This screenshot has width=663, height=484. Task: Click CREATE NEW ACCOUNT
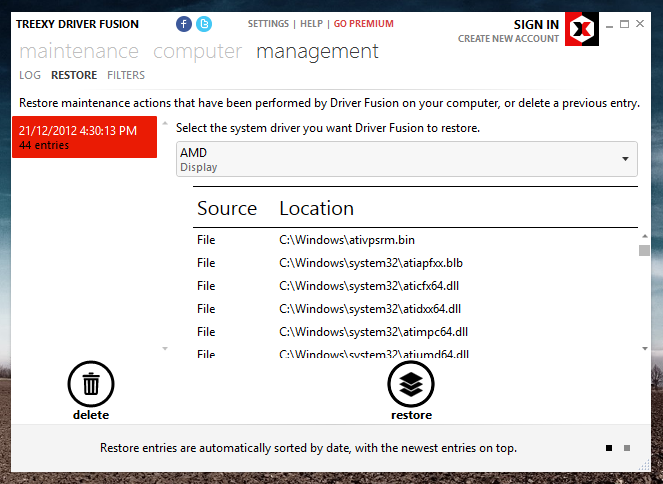508,39
